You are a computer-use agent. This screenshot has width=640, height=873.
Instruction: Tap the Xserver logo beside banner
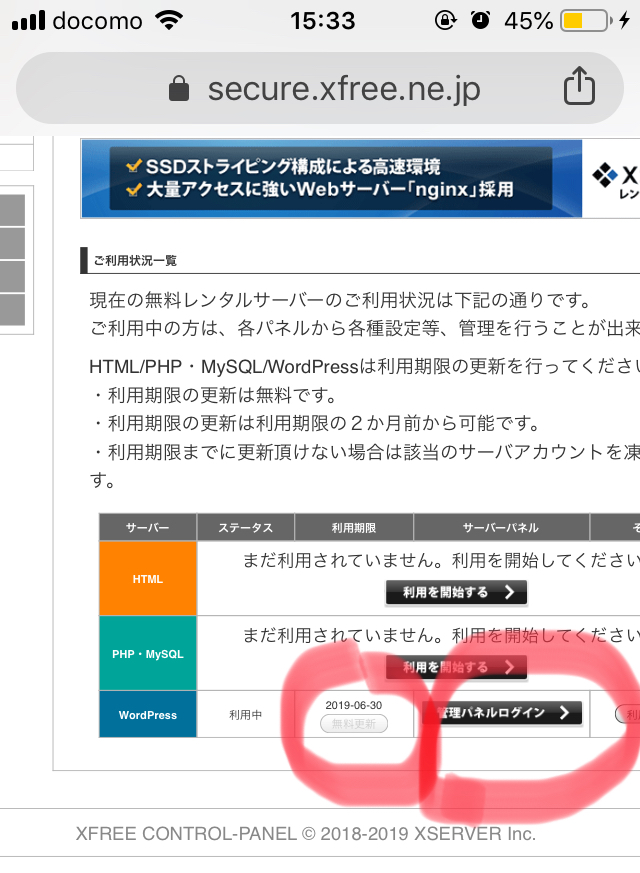[x=615, y=179]
